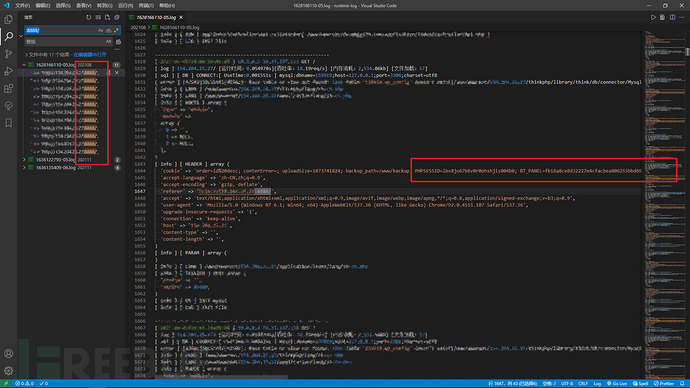
Task: Close the 1628166110-05.log editor tab
Action: point(181,18)
